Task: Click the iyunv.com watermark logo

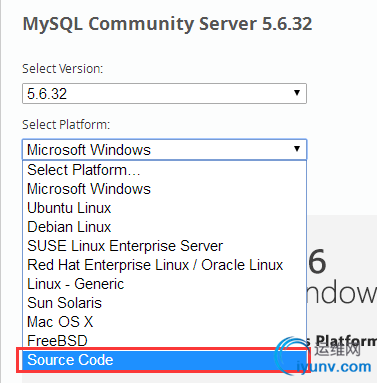Action: tap(323, 356)
